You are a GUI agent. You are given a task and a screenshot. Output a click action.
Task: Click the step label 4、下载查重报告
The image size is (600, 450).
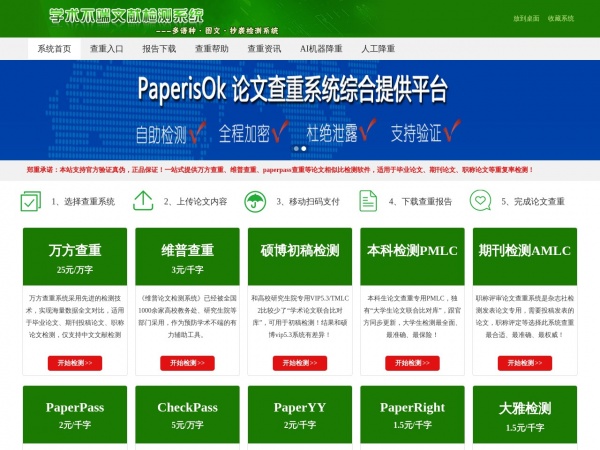tap(421, 201)
